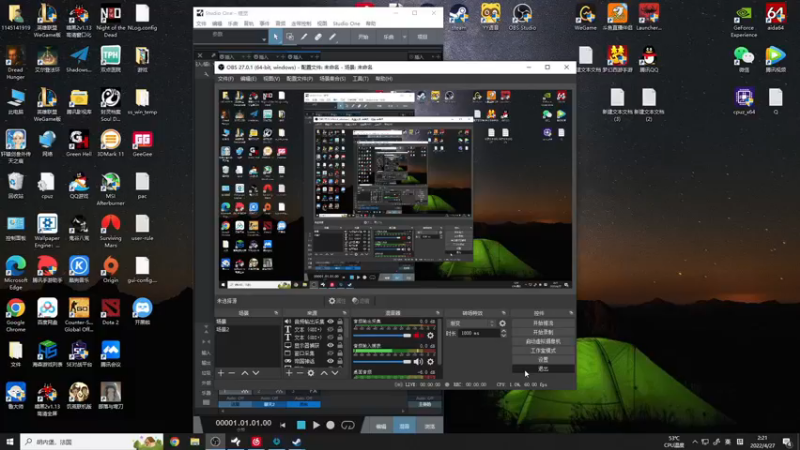Click the blue stop button in Studio One

coord(301,424)
